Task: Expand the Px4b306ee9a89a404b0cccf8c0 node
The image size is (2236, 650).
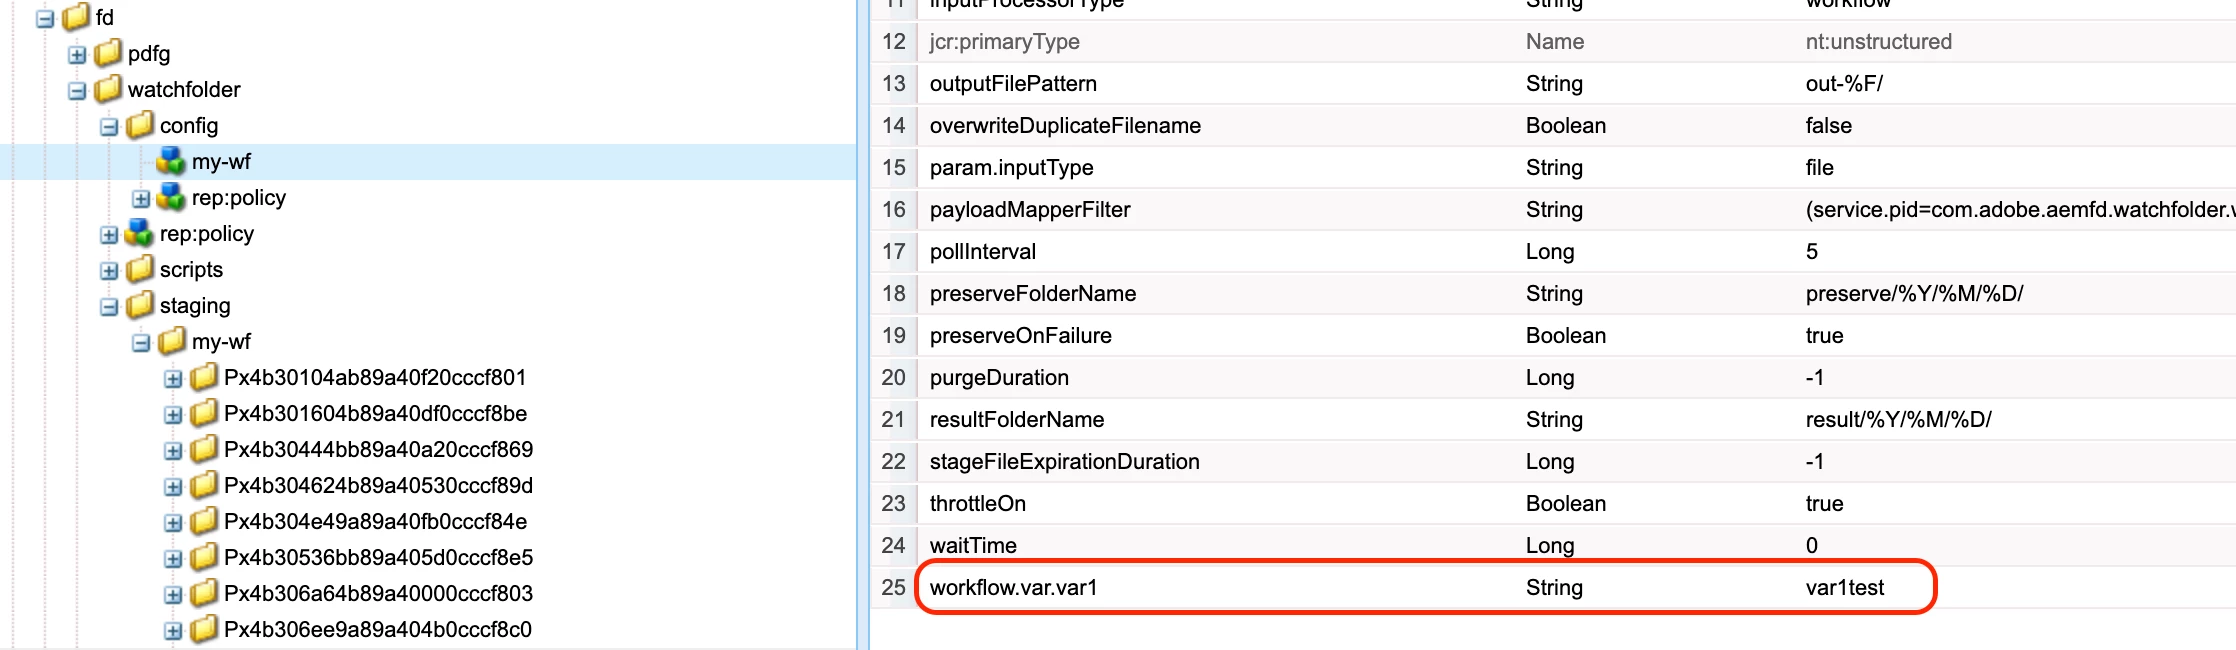Action: [x=173, y=631]
